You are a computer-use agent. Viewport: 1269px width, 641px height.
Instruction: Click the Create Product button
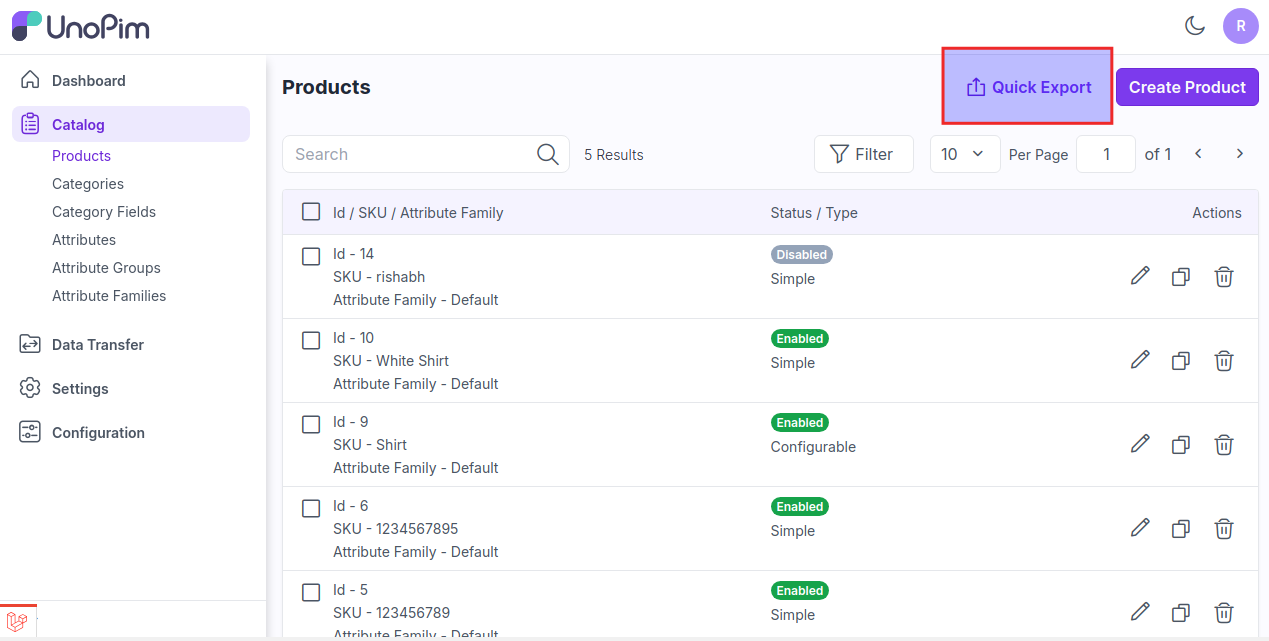pos(1187,87)
